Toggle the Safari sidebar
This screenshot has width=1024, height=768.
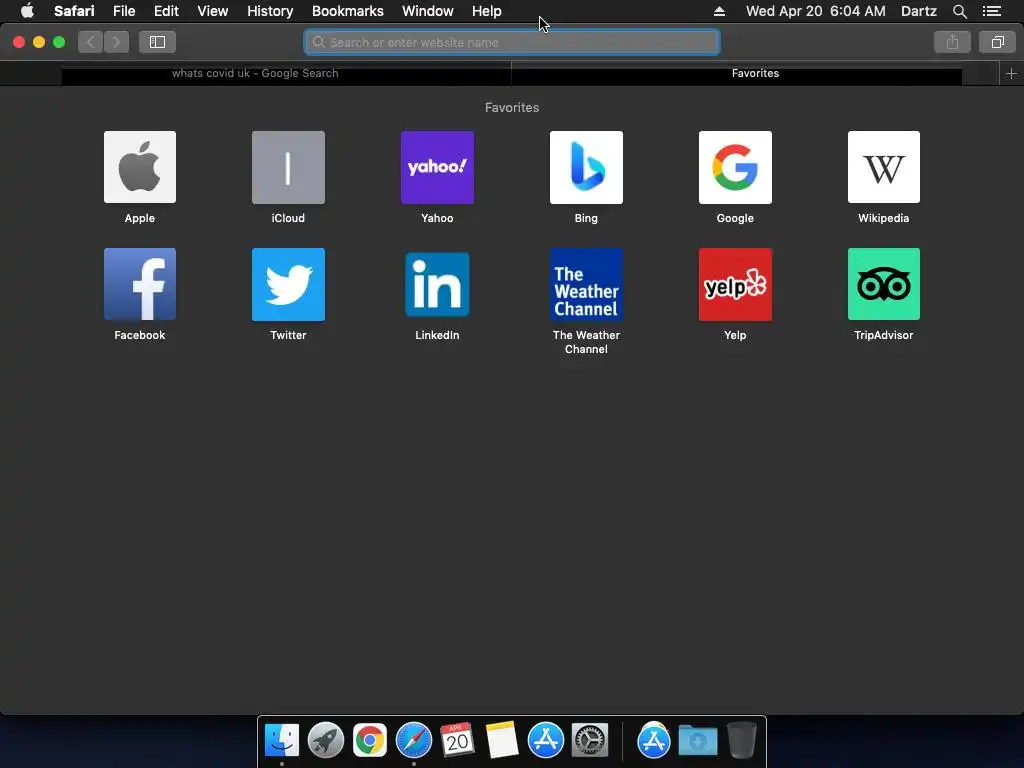tap(157, 42)
